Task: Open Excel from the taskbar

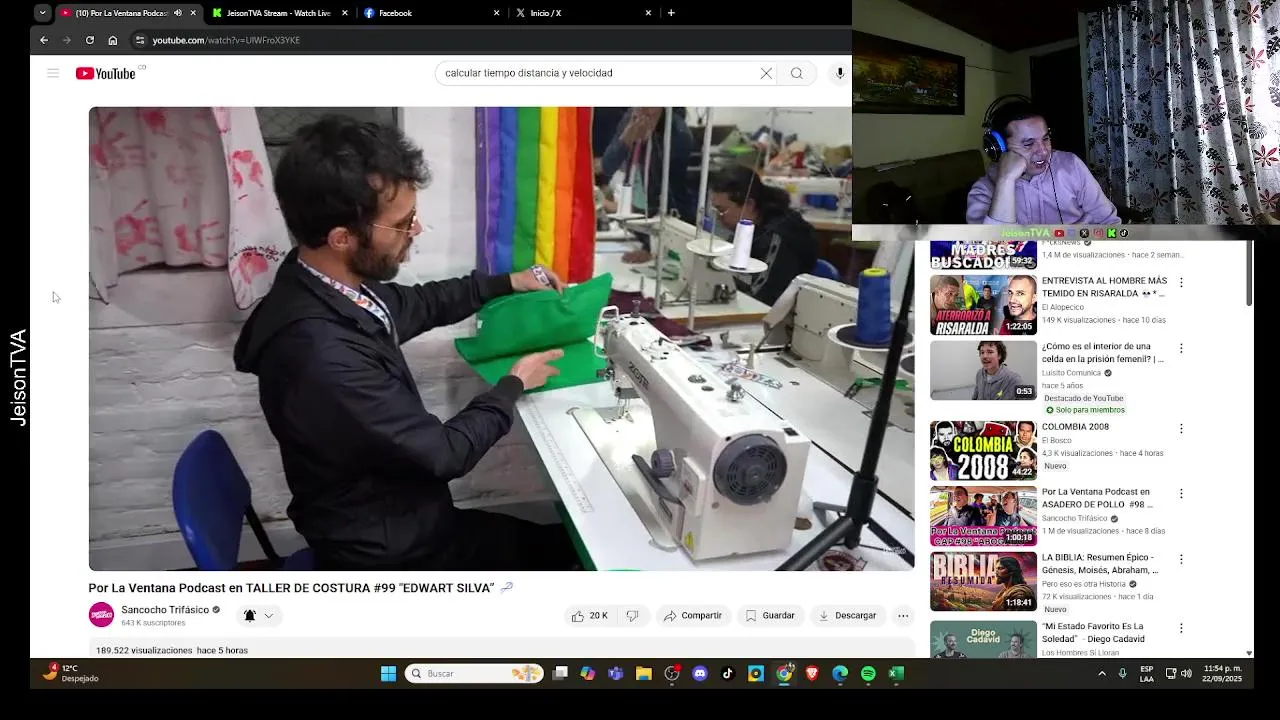Action: pyautogui.click(x=896, y=674)
